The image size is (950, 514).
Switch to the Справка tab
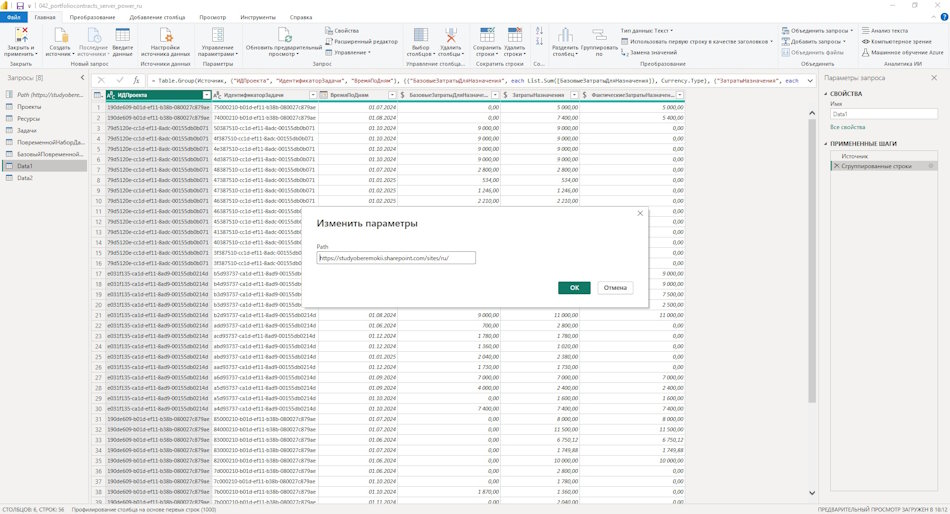pyautogui.click(x=301, y=17)
